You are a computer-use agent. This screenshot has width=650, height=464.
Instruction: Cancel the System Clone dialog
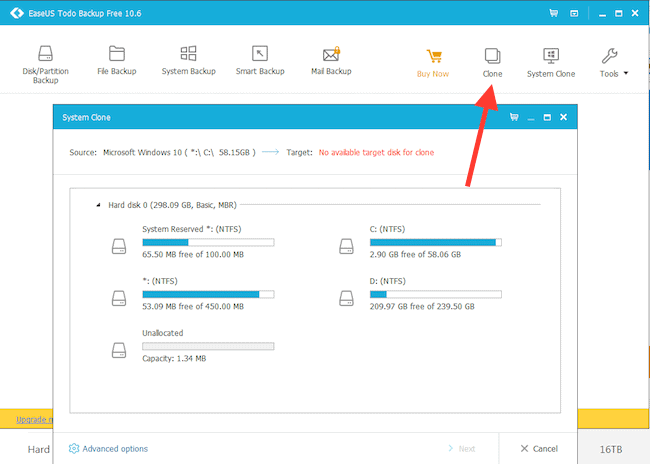539,449
